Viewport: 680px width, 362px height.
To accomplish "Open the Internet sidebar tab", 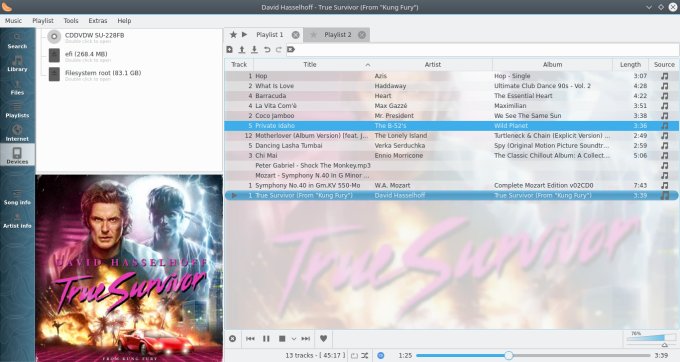I will [x=17, y=133].
